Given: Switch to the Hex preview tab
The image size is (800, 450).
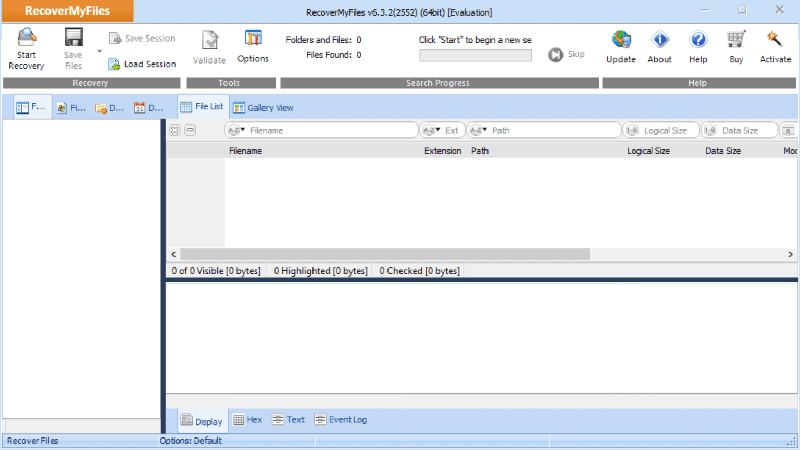Looking at the screenshot, I should click(247, 420).
